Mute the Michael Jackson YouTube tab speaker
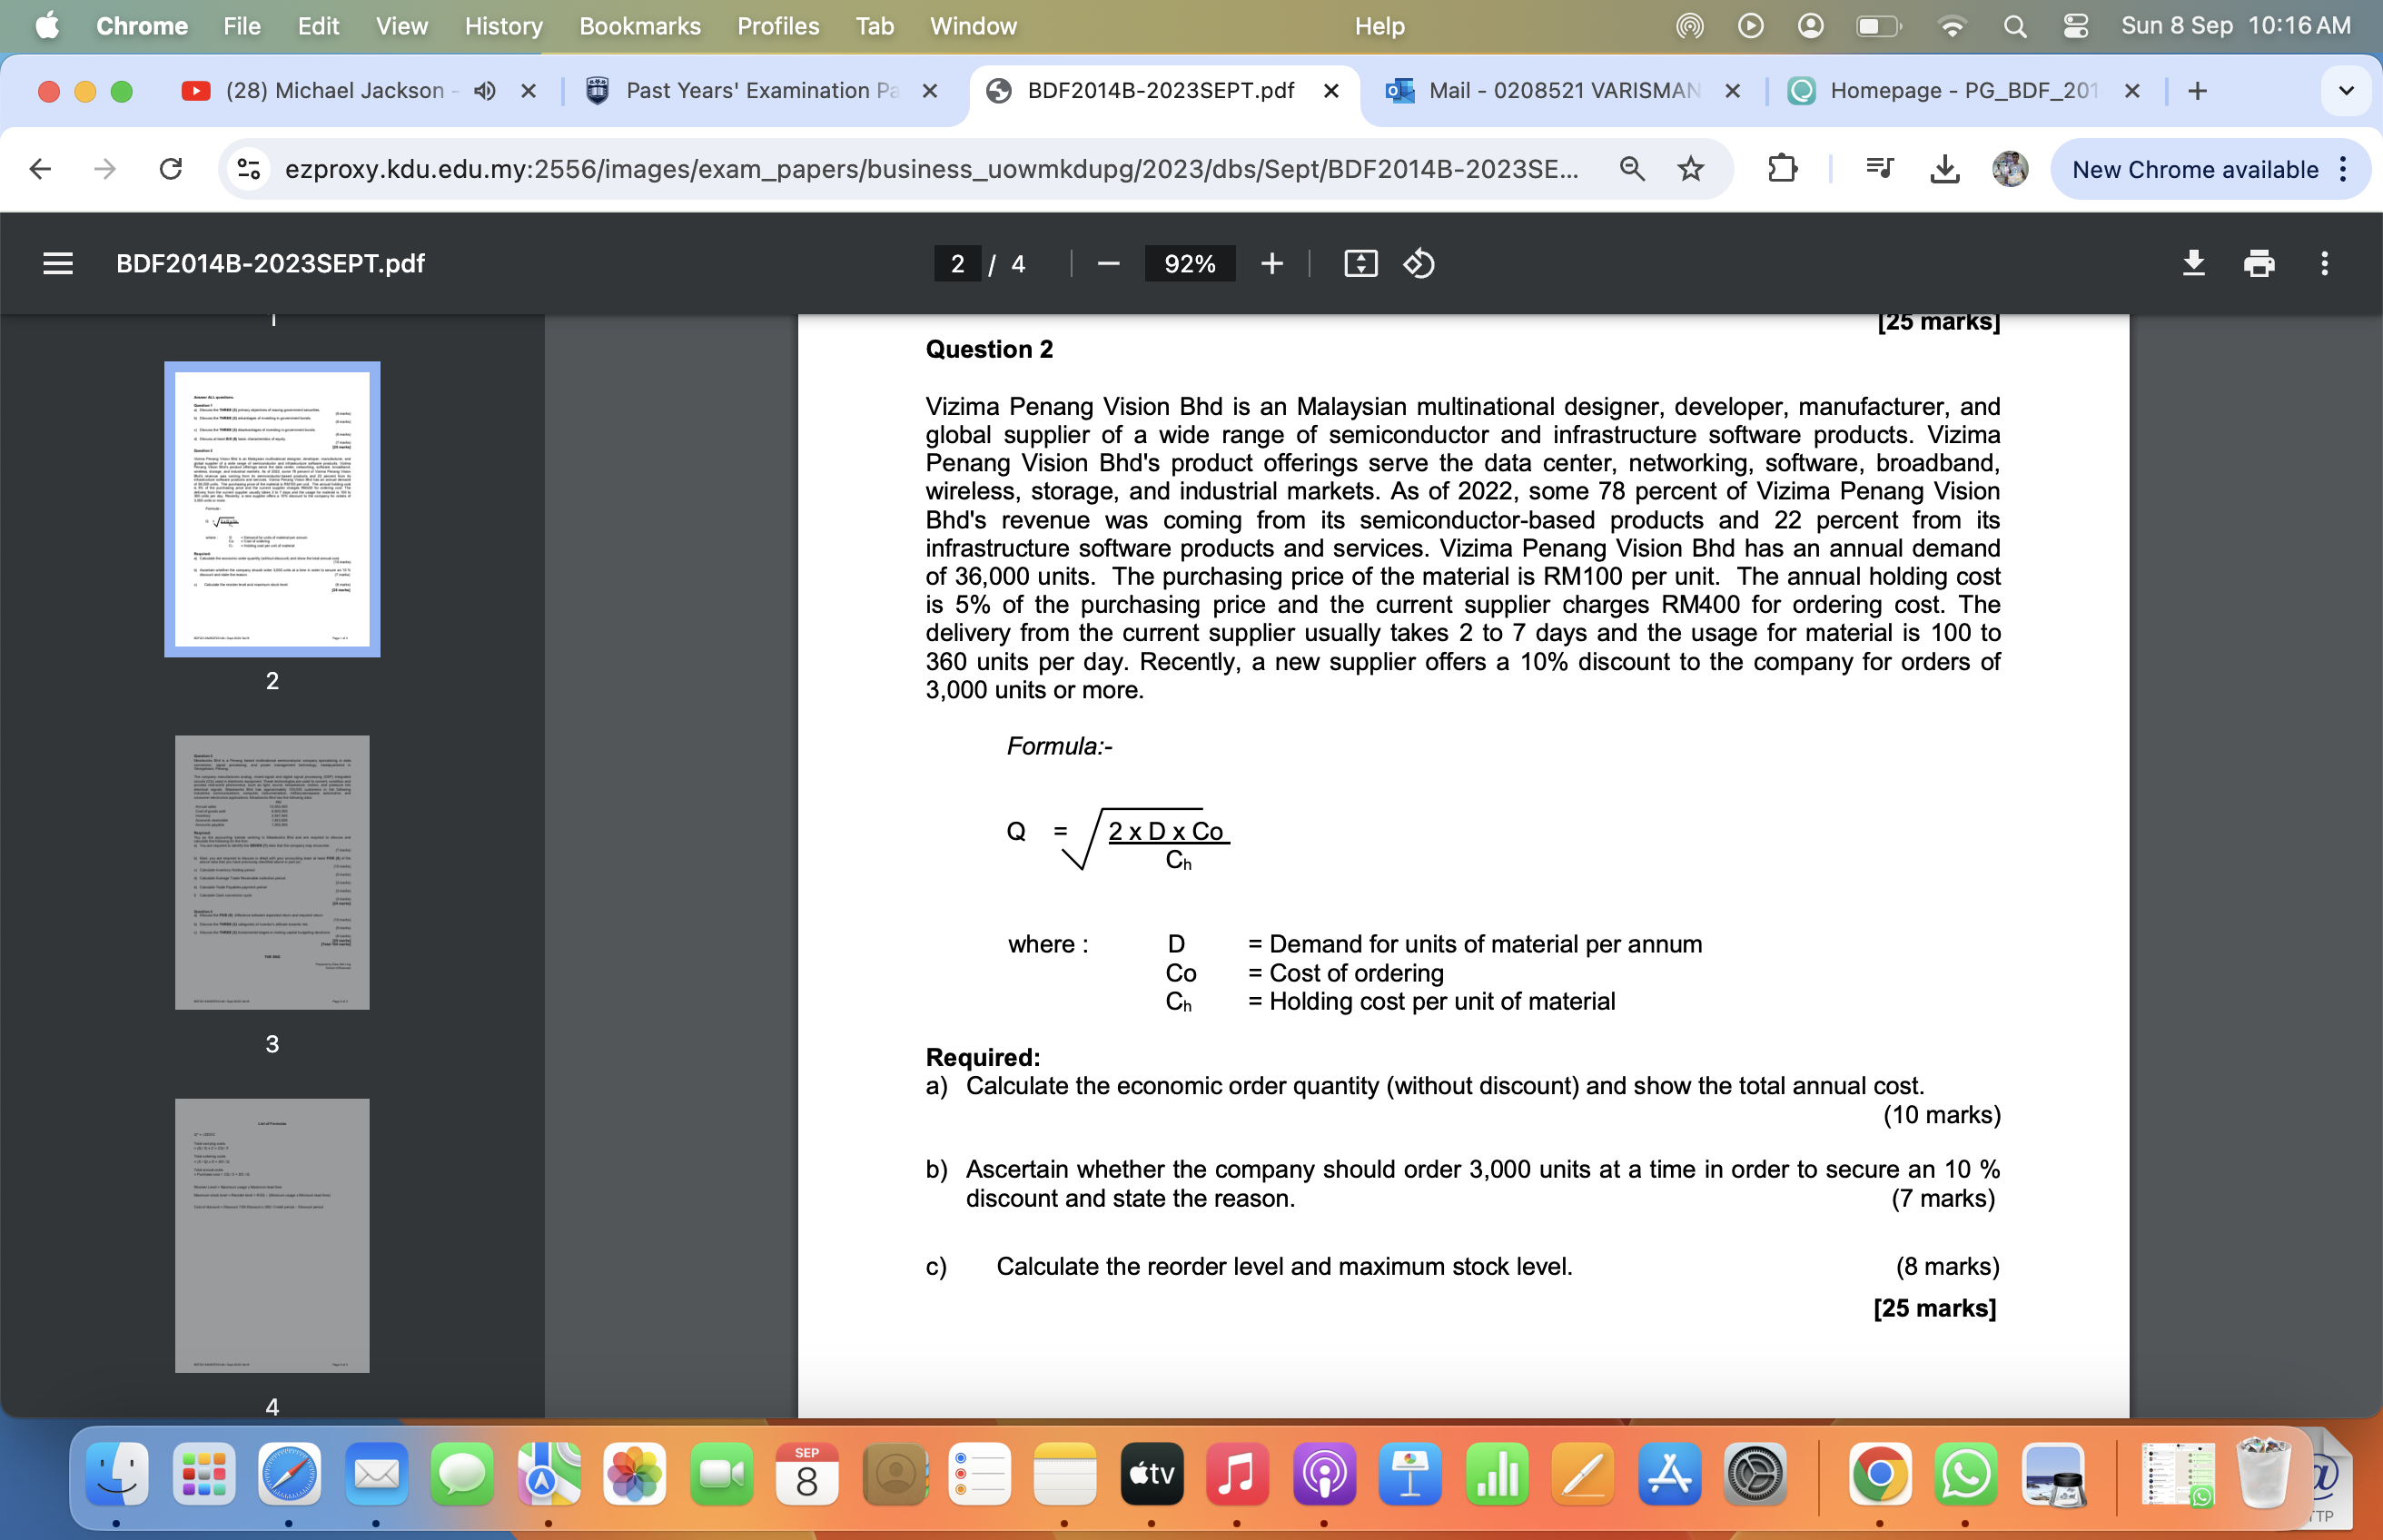The image size is (2383, 1540). [484, 90]
